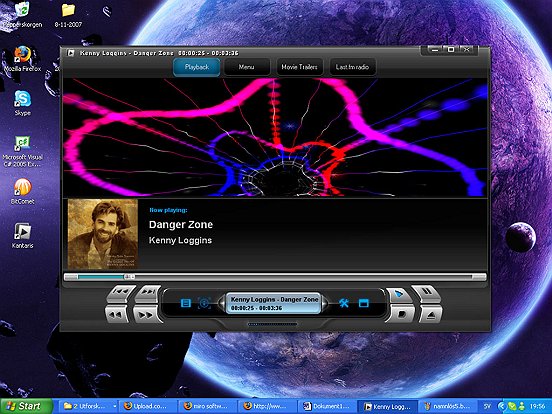Click the Kenny Loggins album art thumbnail
The height and width of the screenshot is (414, 552).
click(103, 234)
